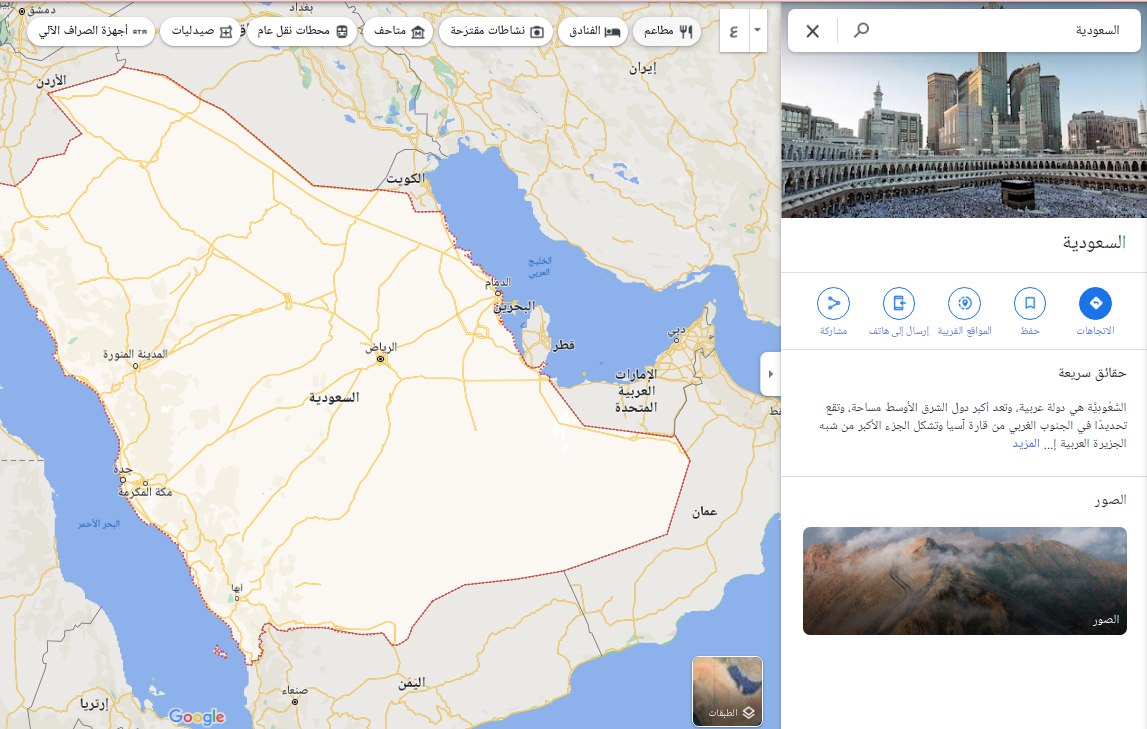Click the دبي city label
The height and width of the screenshot is (729, 1147).
coord(678,330)
